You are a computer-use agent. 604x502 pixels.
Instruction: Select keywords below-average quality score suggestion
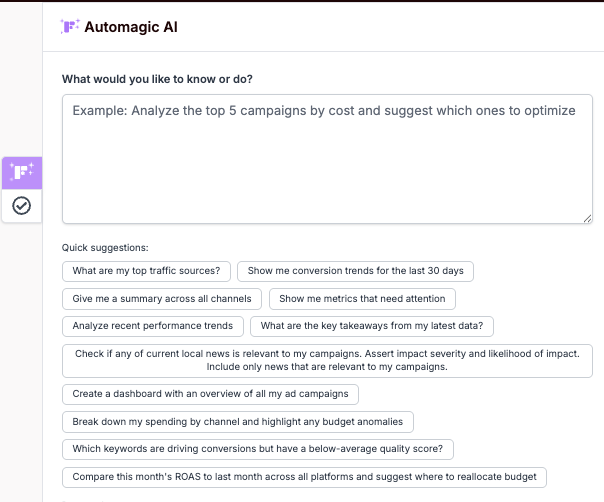click(258, 449)
